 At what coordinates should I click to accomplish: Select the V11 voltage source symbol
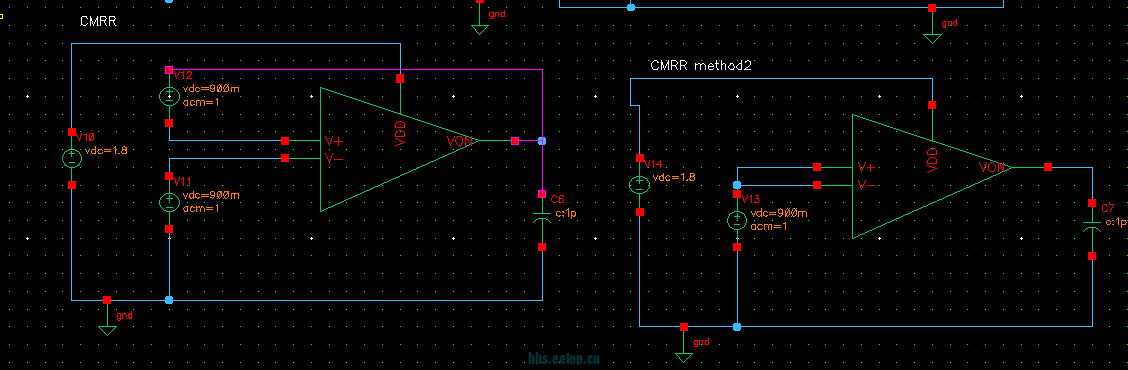pos(169,202)
